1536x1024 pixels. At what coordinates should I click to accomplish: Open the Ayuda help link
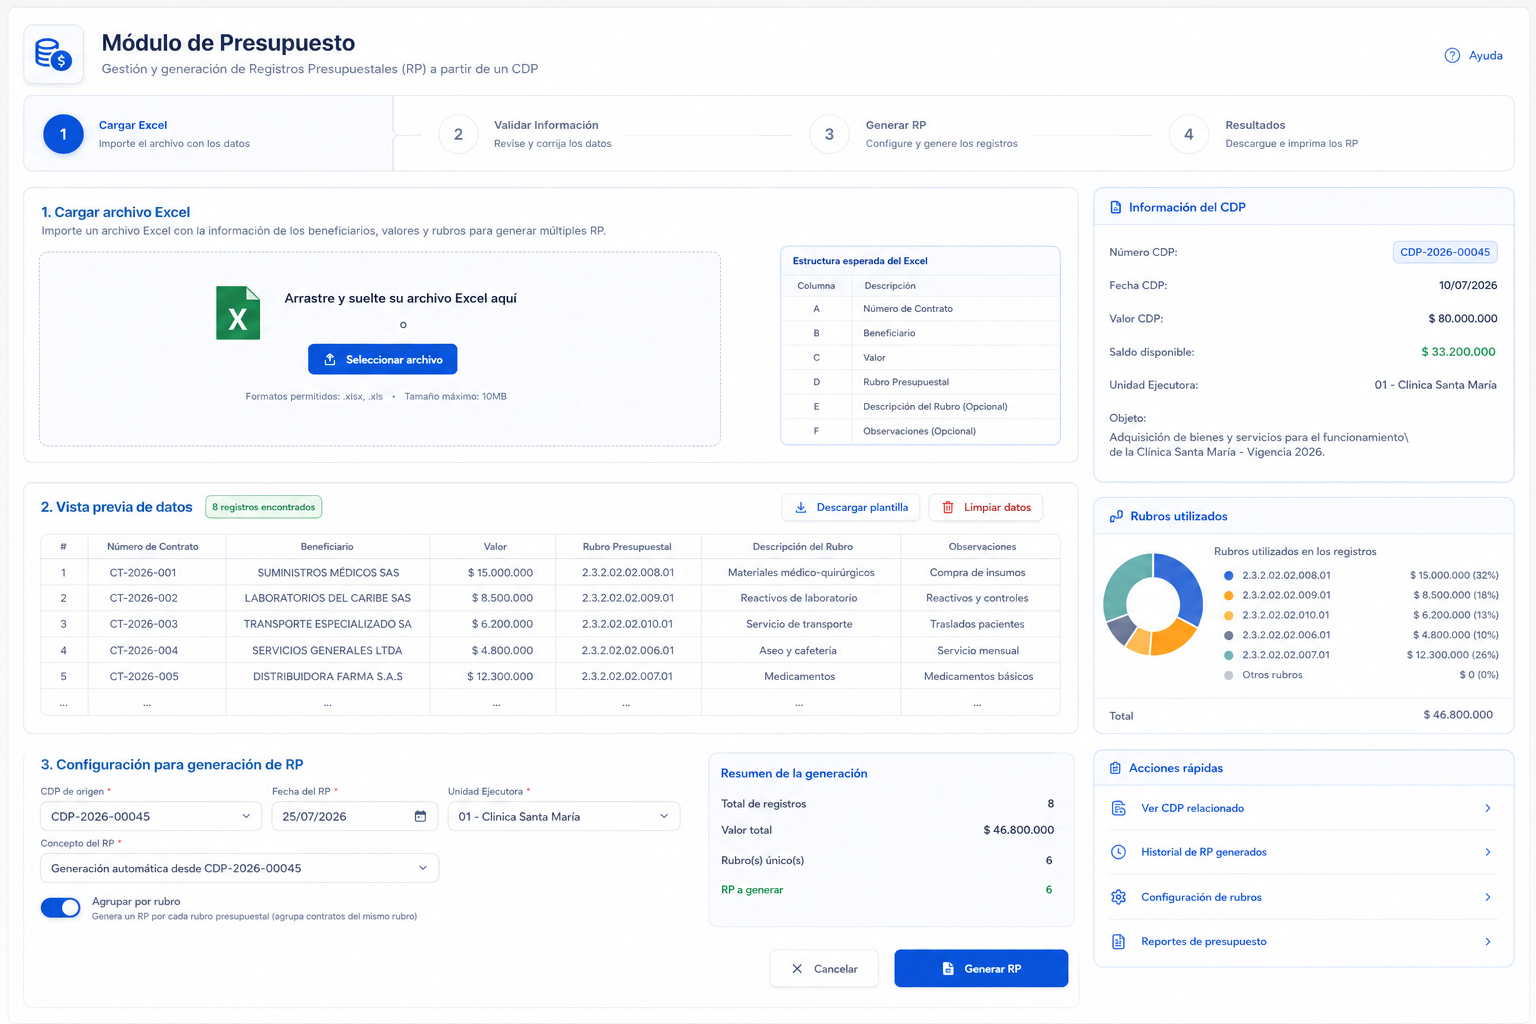pyautogui.click(x=1474, y=56)
